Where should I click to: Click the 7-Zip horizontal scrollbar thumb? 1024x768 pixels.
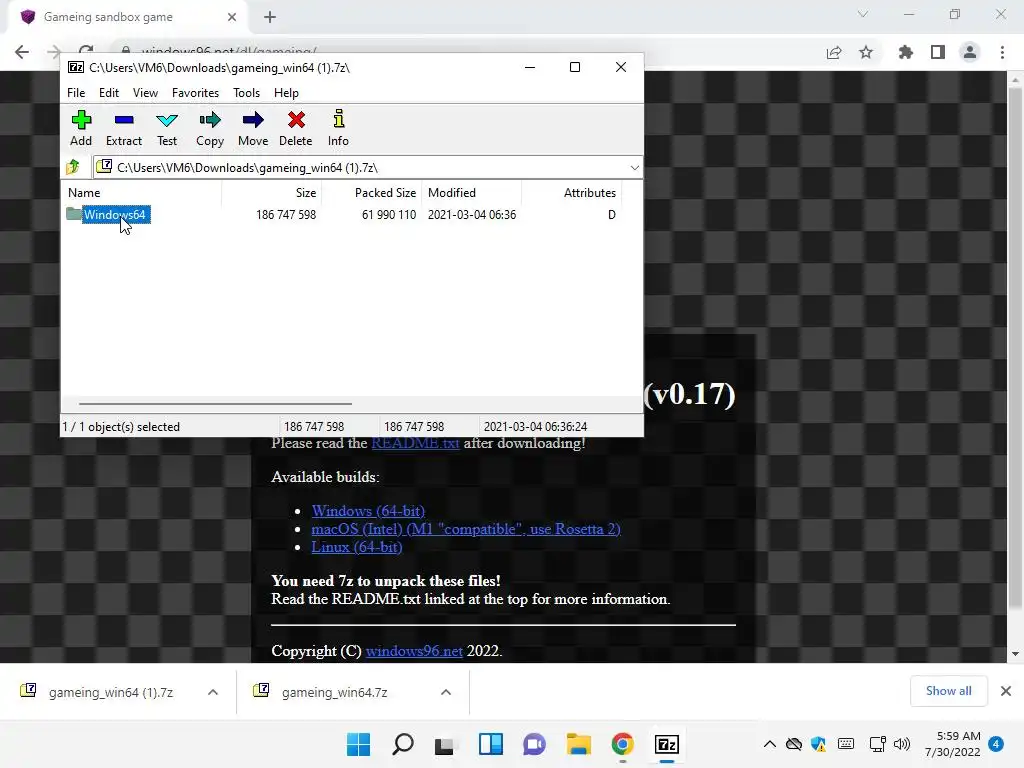click(216, 404)
